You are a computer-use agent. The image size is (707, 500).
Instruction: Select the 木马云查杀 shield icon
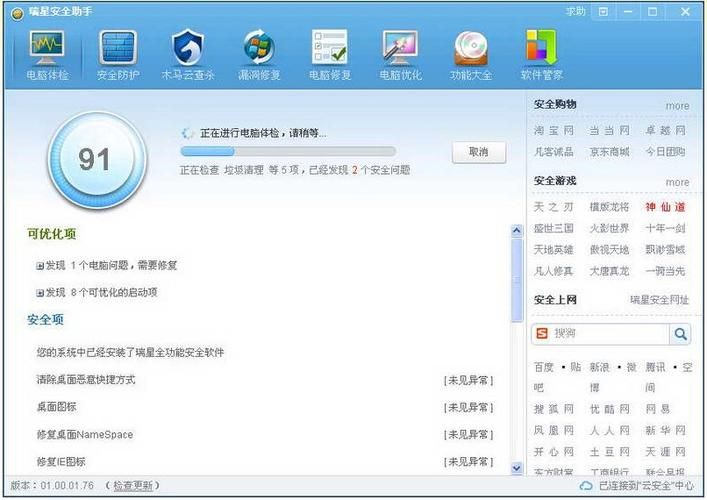(x=188, y=48)
